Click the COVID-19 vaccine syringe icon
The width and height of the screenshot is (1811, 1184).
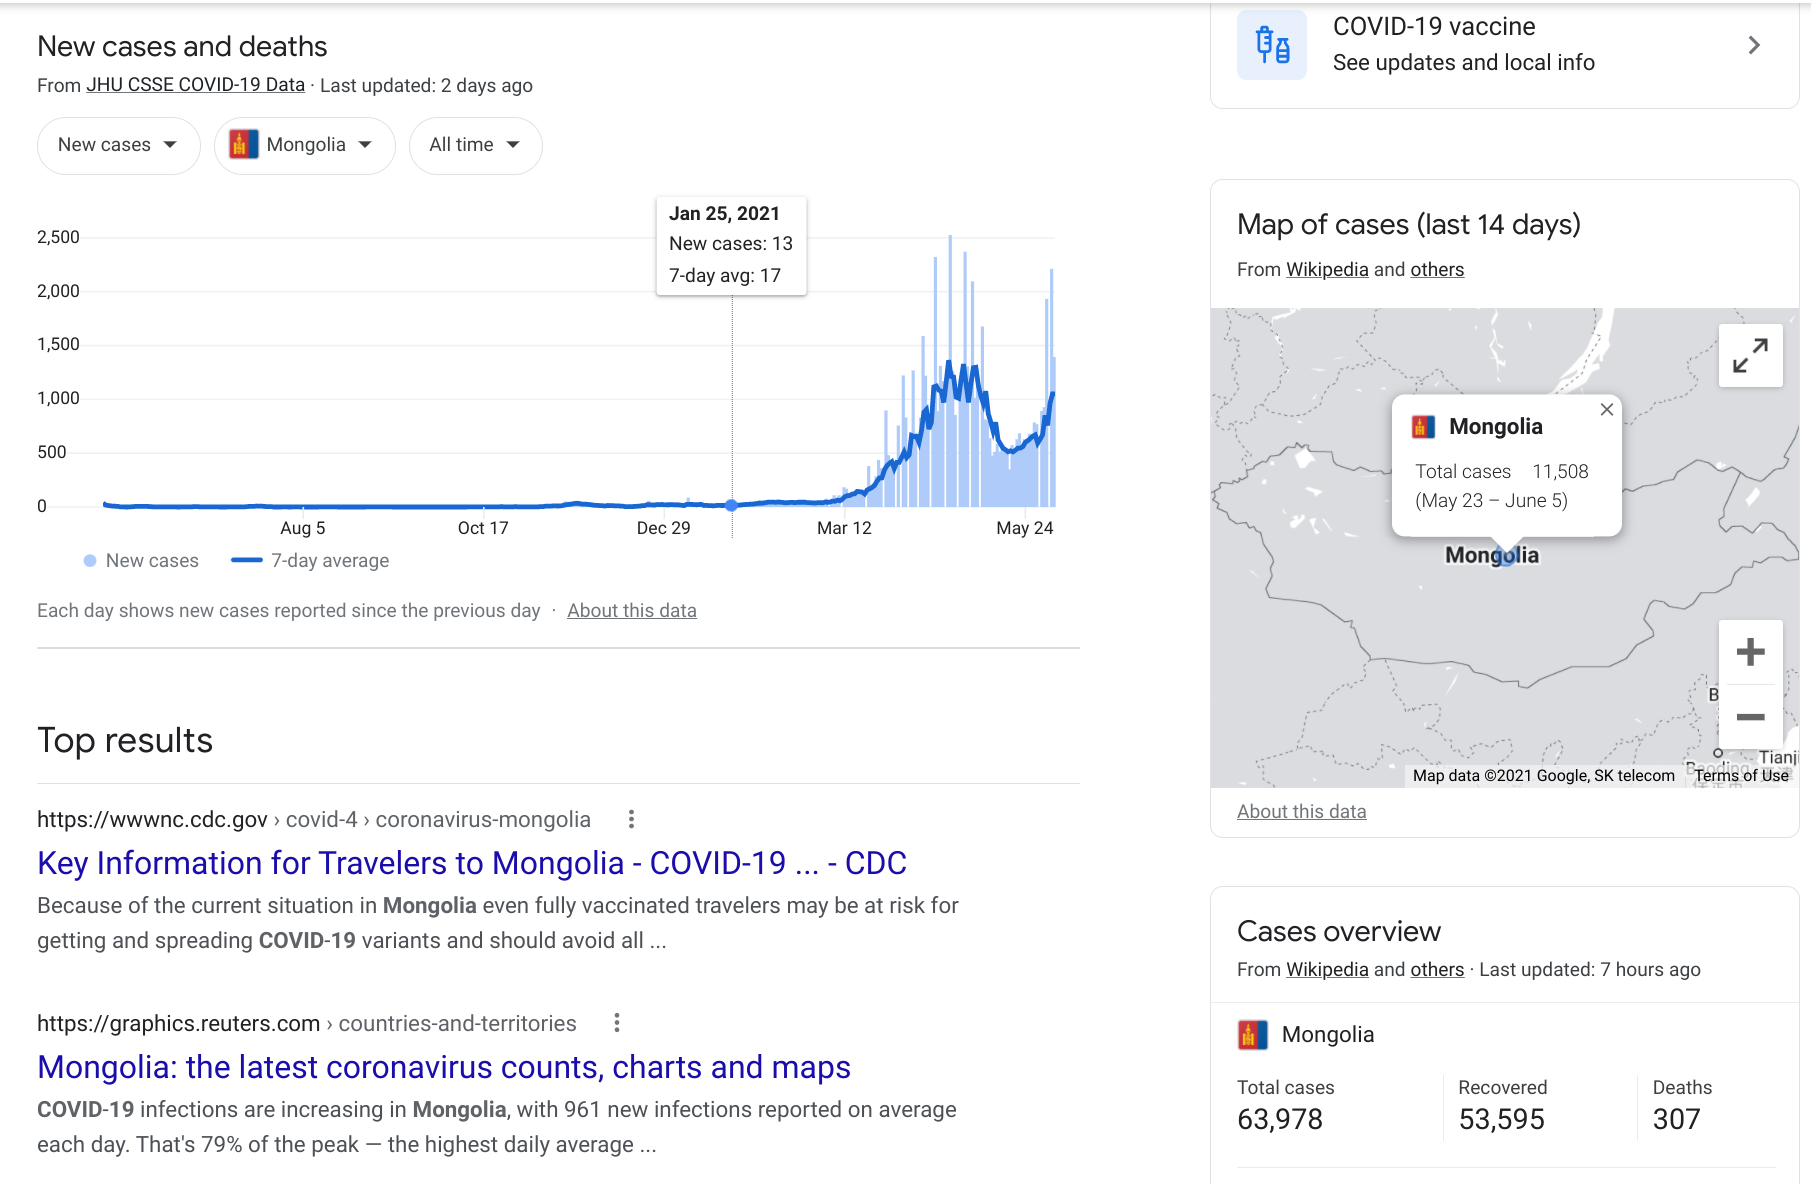(1272, 45)
